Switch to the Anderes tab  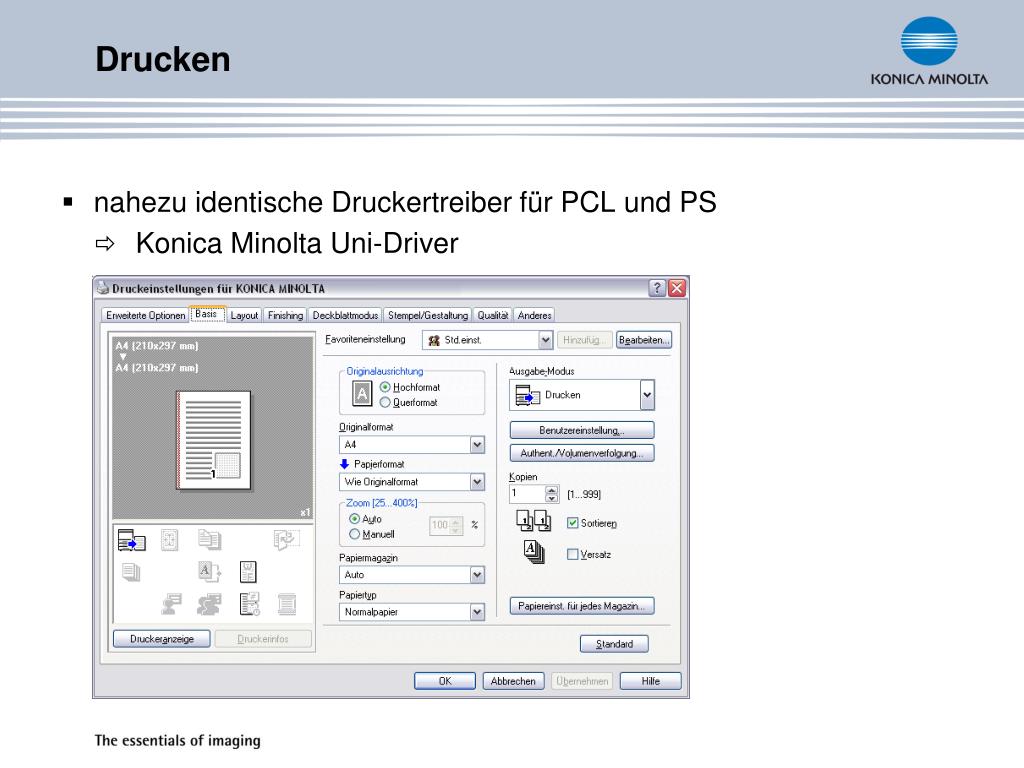click(x=534, y=315)
